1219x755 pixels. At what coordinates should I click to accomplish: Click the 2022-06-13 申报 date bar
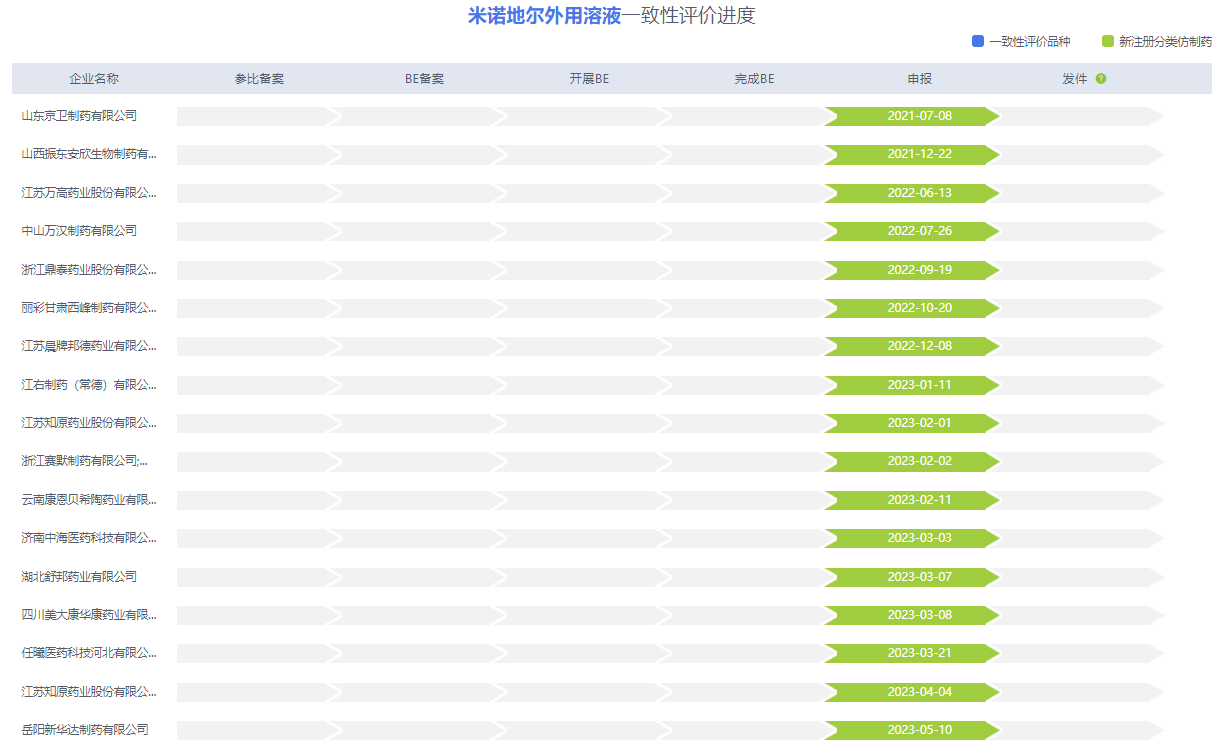pos(912,193)
